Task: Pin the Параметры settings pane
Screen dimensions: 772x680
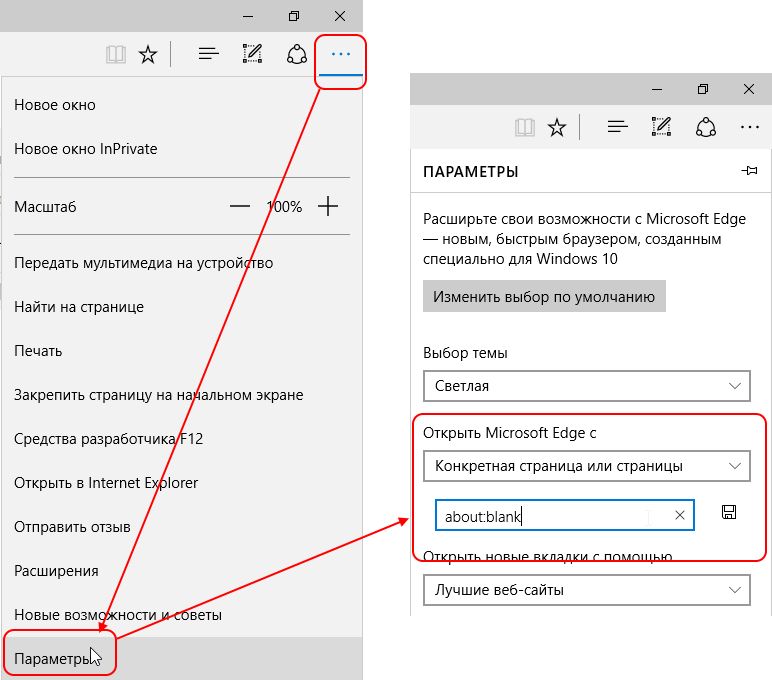Action: point(749,171)
